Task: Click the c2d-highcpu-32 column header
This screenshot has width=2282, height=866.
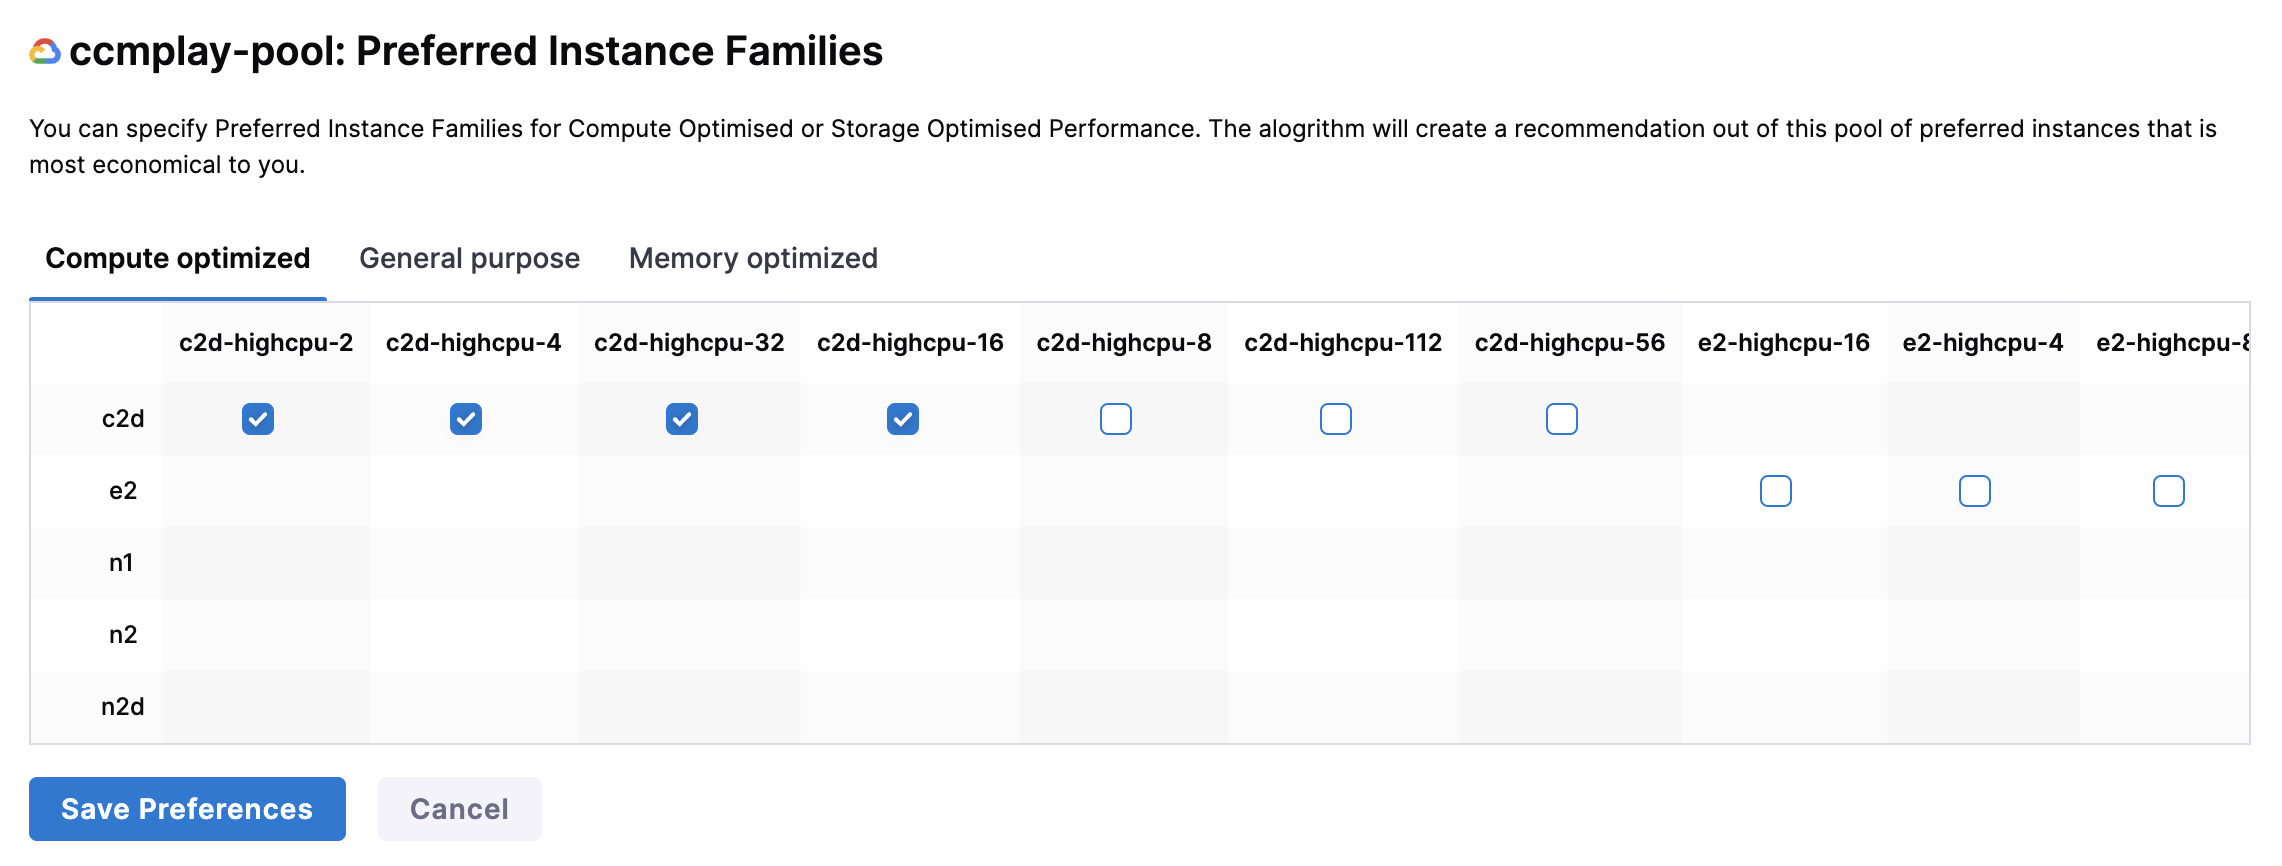Action: [x=689, y=343]
